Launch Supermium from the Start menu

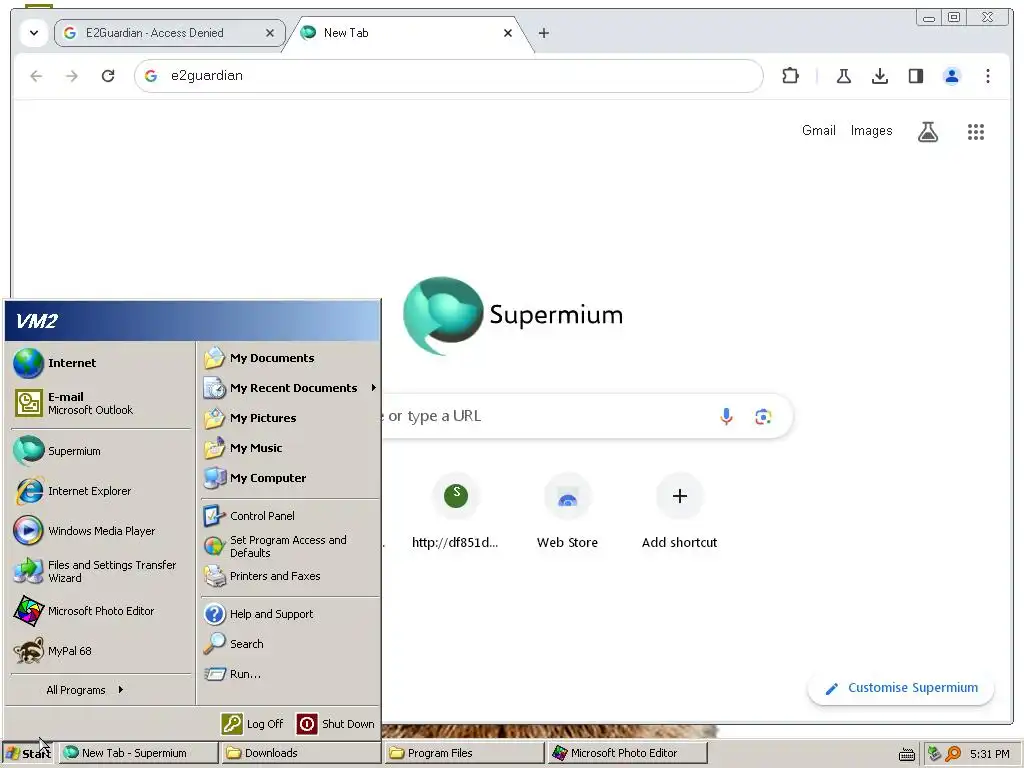100,451
